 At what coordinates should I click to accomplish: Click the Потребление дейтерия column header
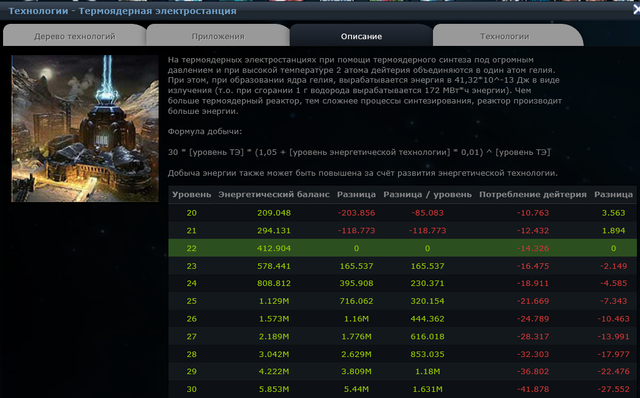[x=533, y=194]
